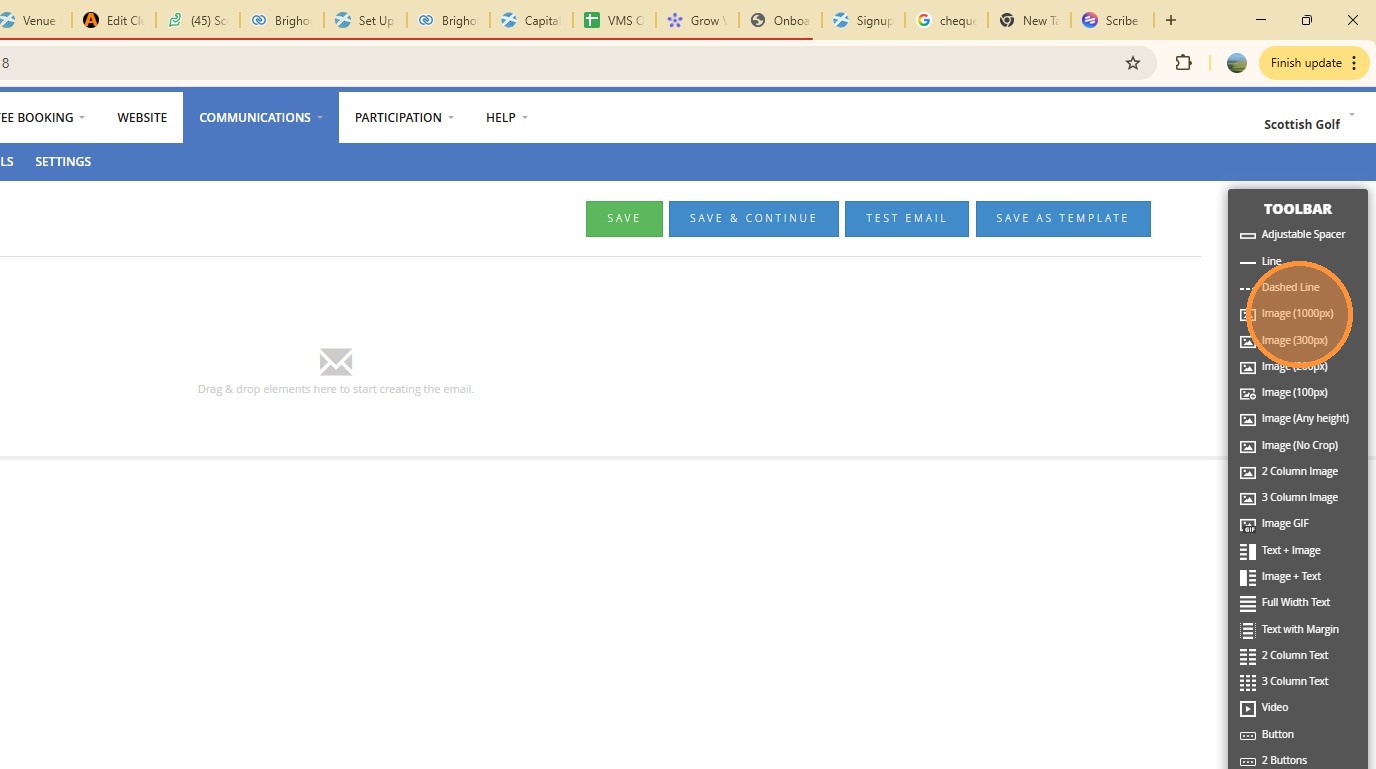Screen dimensions: 1376x769
Task: Click the green Save button
Action: point(624,219)
